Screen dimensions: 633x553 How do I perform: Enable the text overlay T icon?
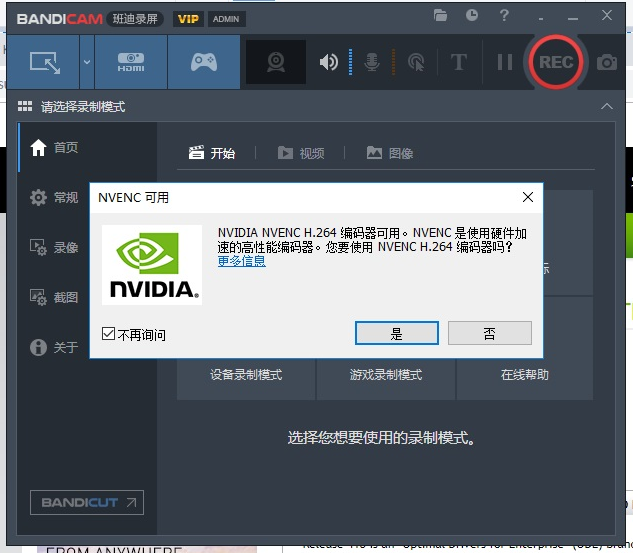click(x=459, y=62)
